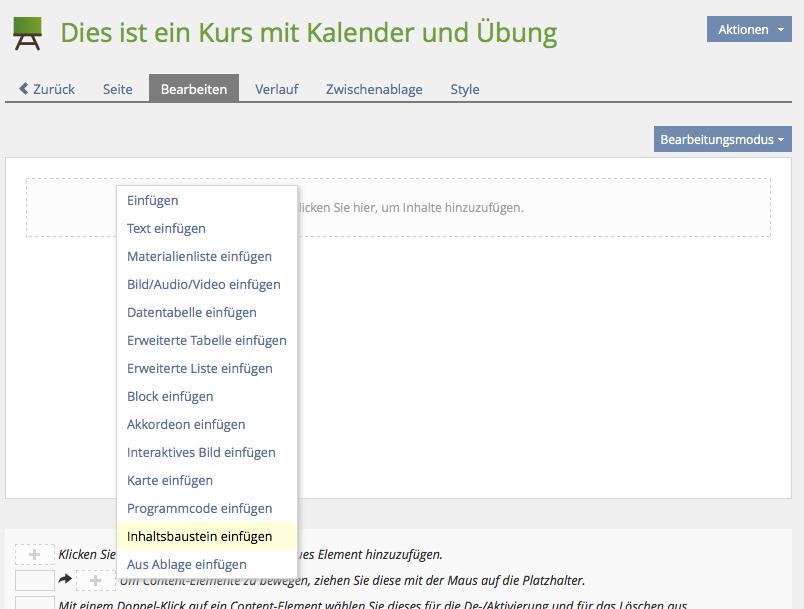This screenshot has height=609, width=804.
Task: Switch to the Seite tab
Action: 117,89
